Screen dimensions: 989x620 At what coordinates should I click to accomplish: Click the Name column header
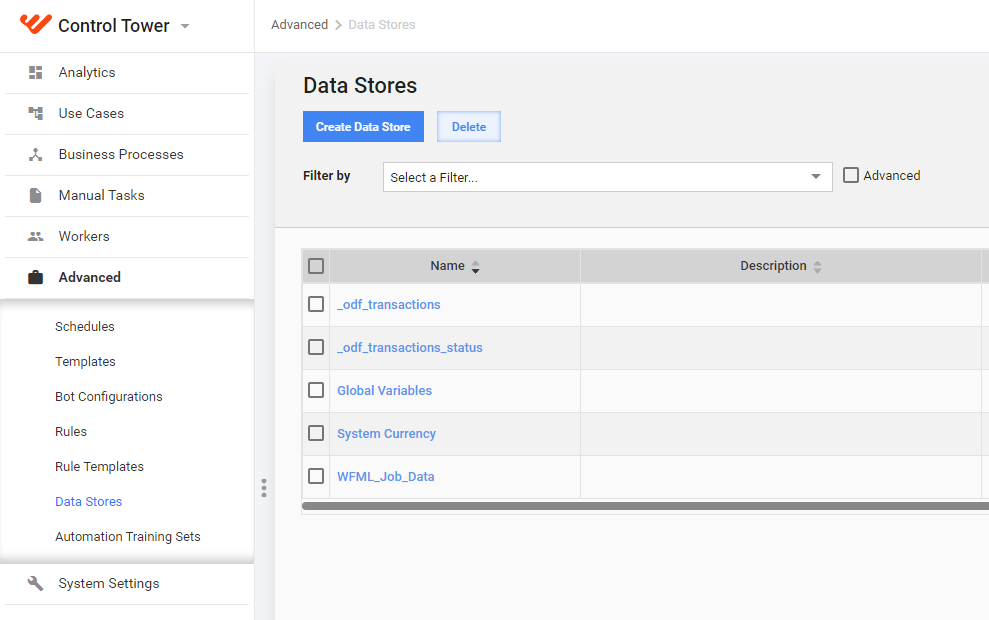454,266
